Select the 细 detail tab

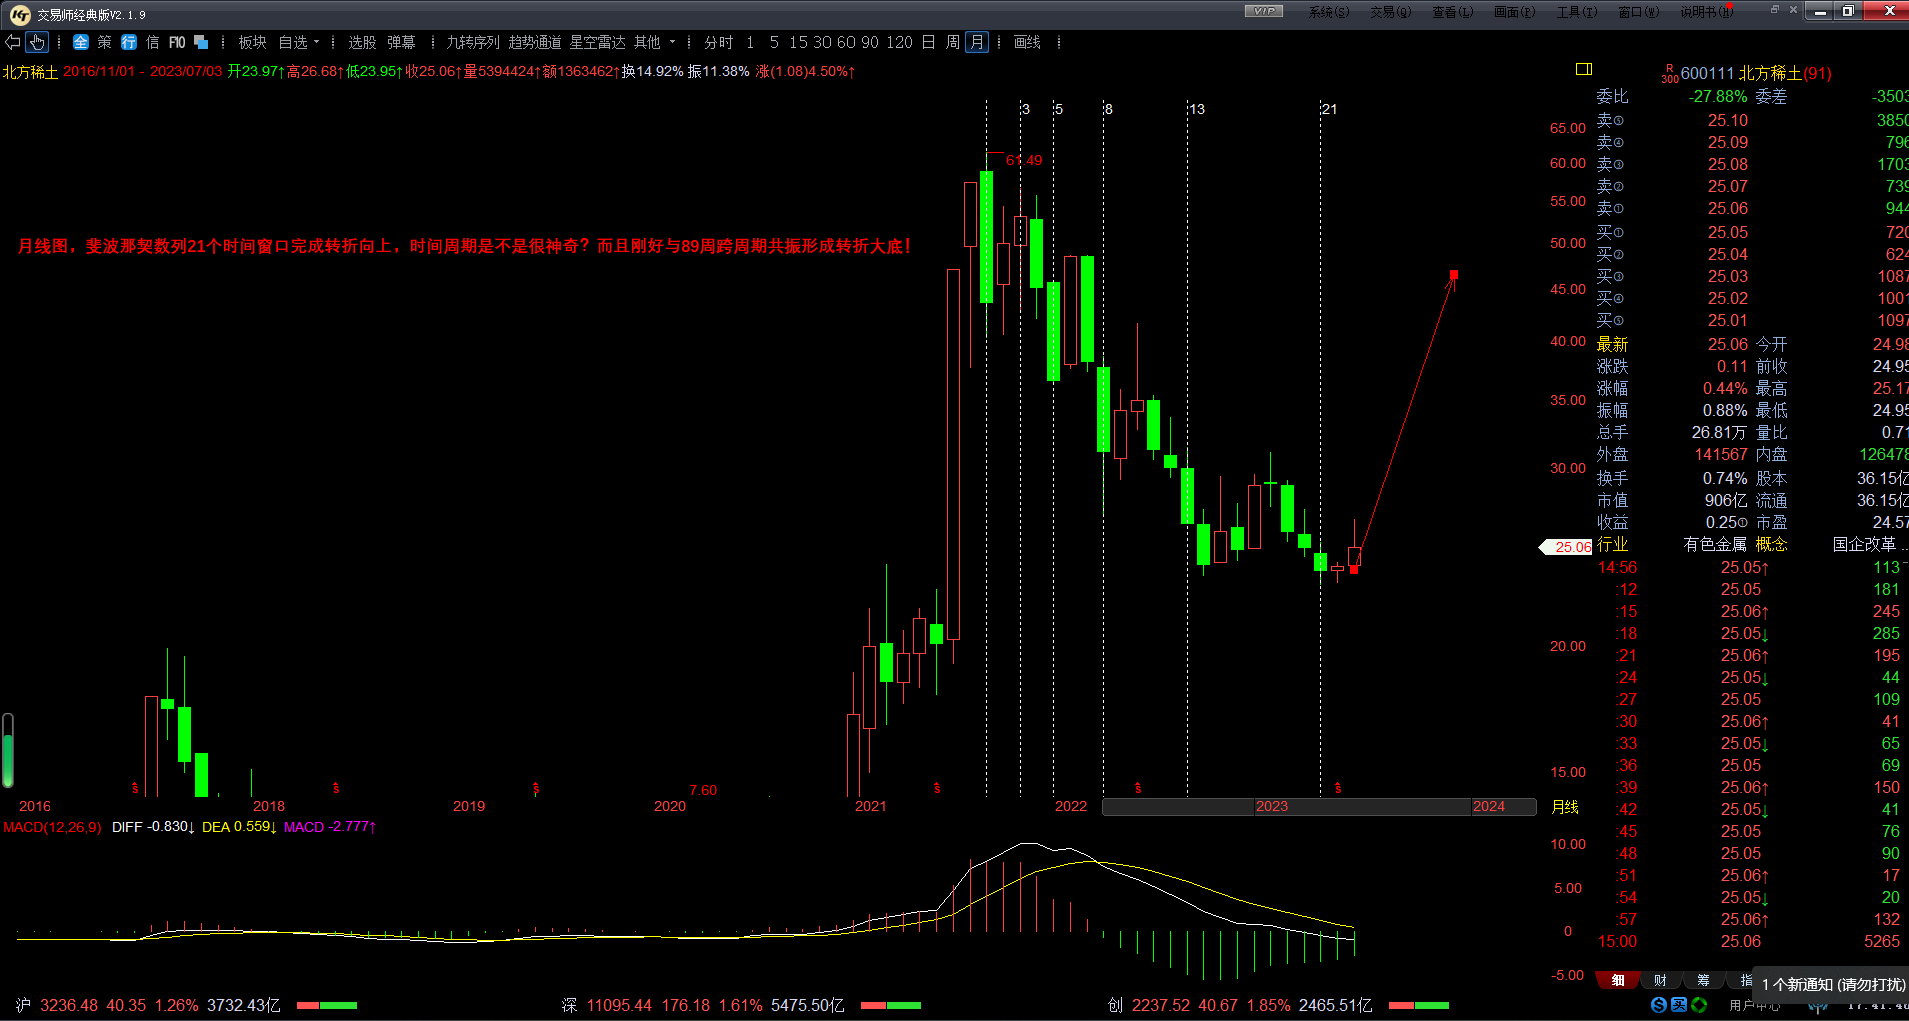tap(1618, 980)
